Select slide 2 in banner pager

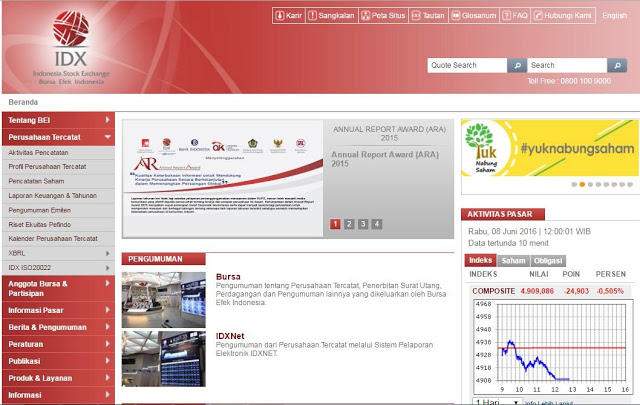(x=349, y=224)
